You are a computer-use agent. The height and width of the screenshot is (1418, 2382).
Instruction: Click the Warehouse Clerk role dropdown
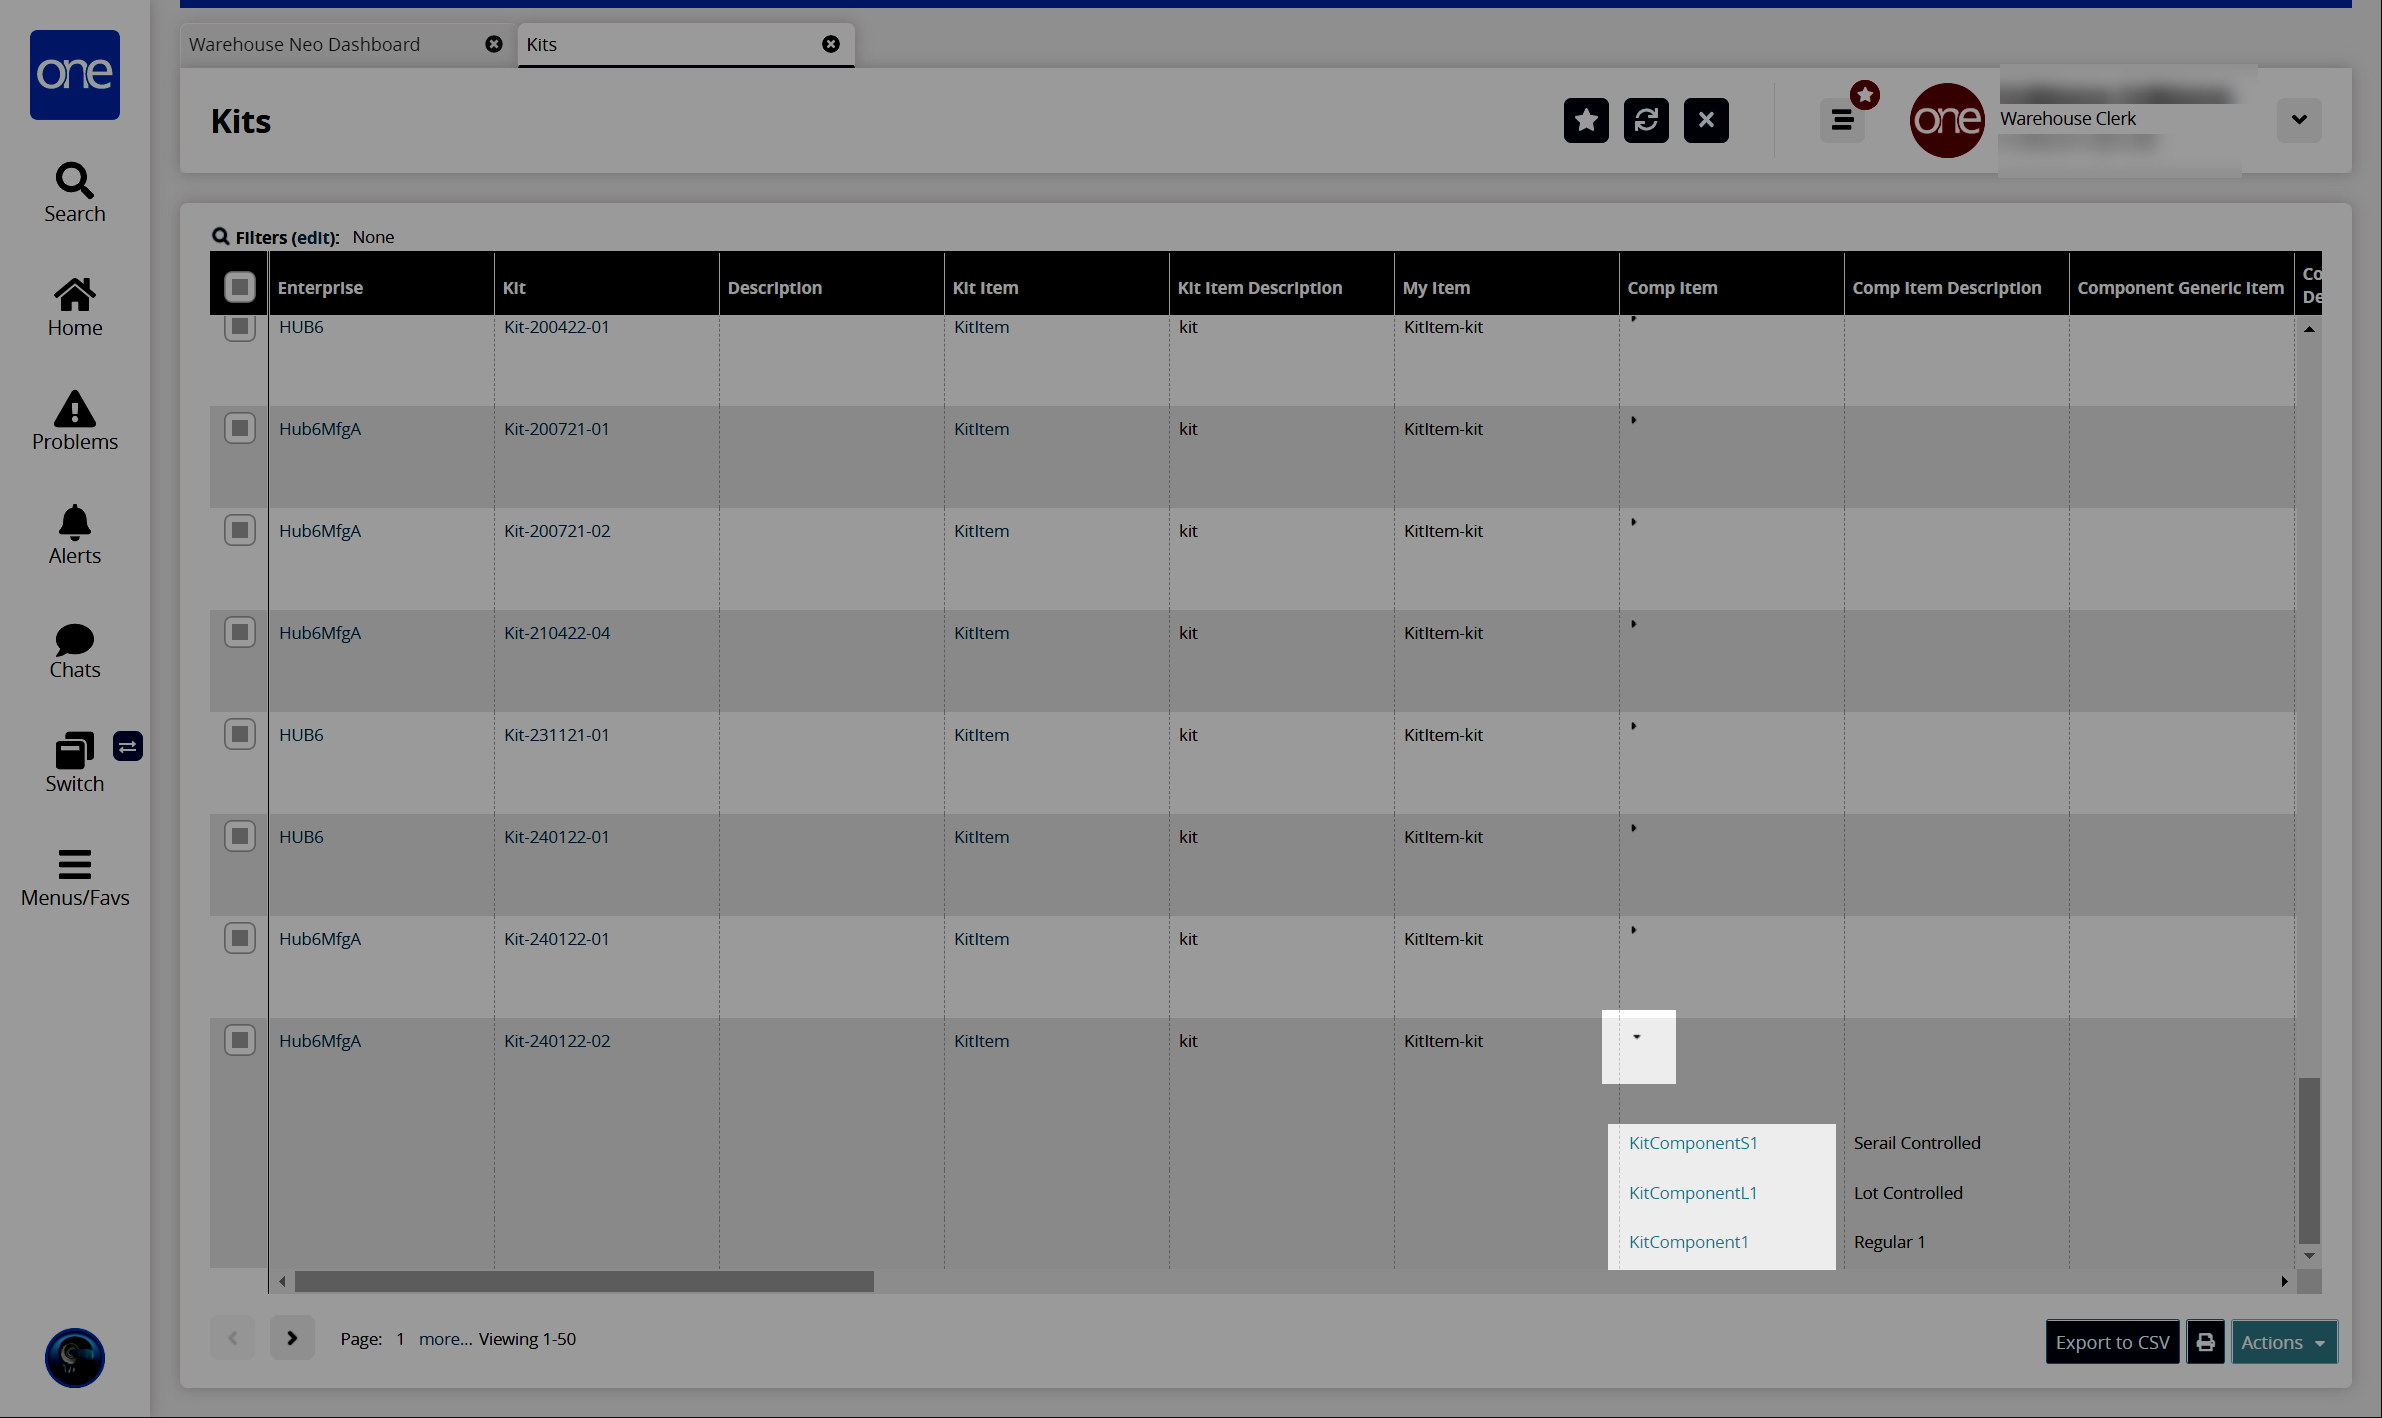[x=2299, y=118]
